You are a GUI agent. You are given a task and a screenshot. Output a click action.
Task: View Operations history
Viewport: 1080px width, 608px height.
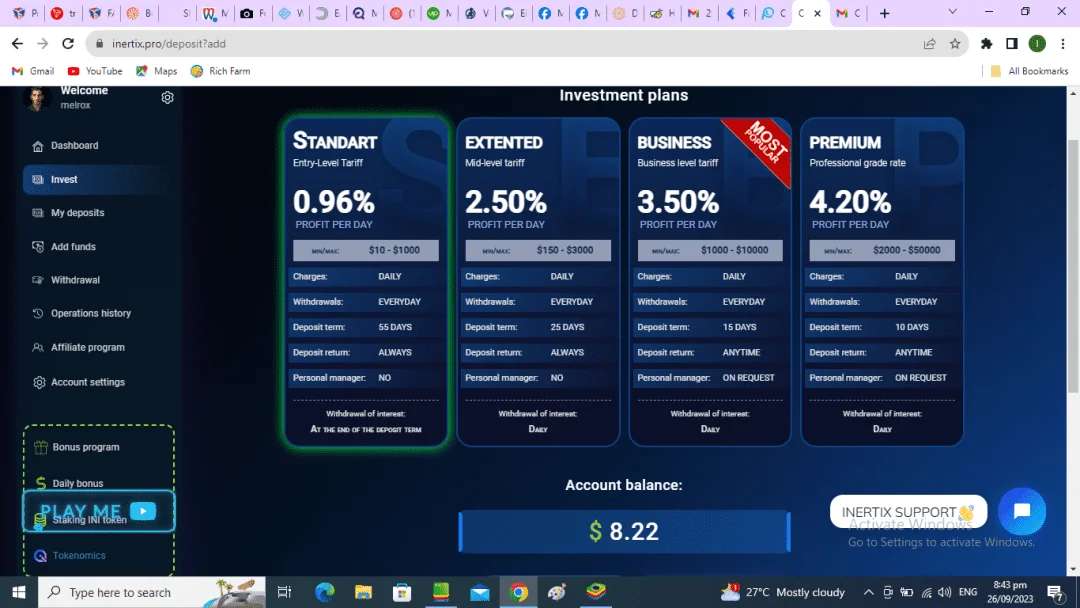pos(90,313)
